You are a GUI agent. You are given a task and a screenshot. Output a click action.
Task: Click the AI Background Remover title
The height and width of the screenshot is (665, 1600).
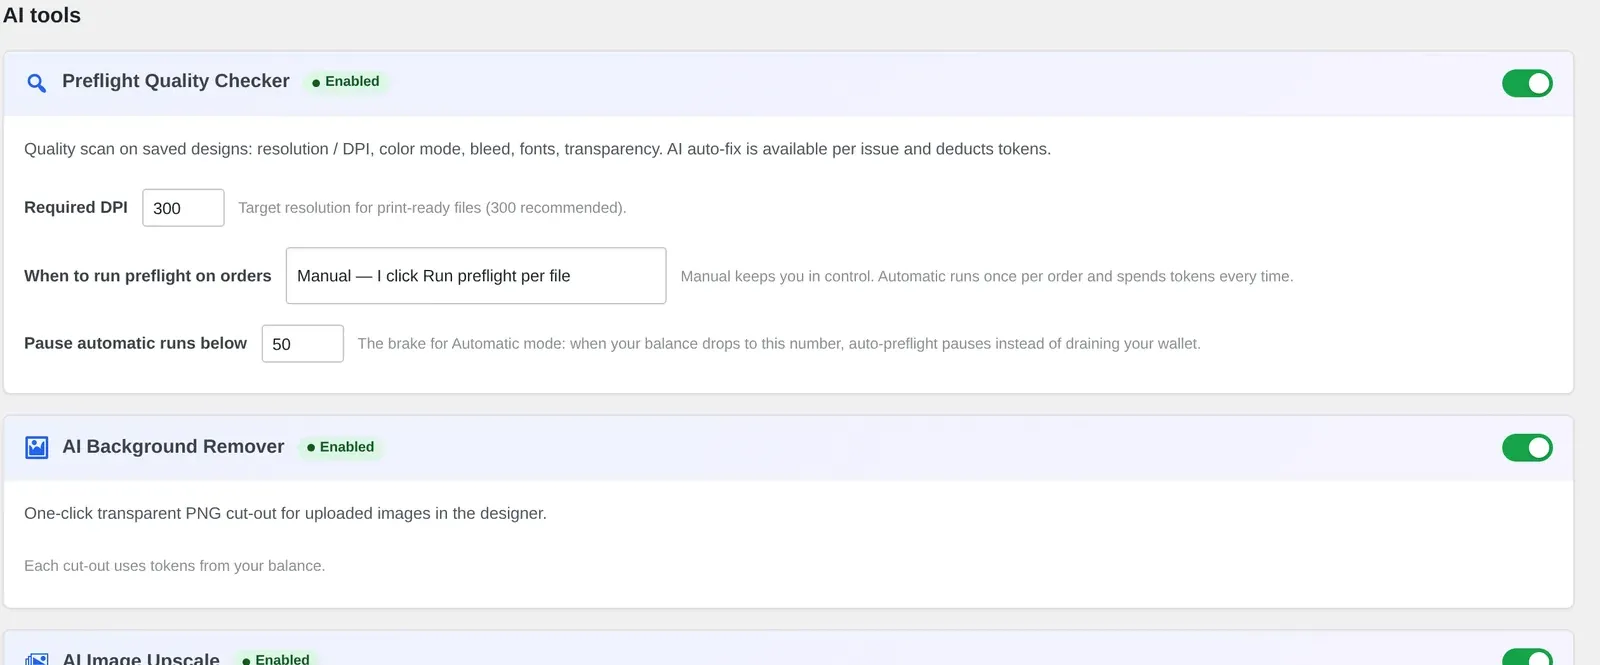coord(173,447)
